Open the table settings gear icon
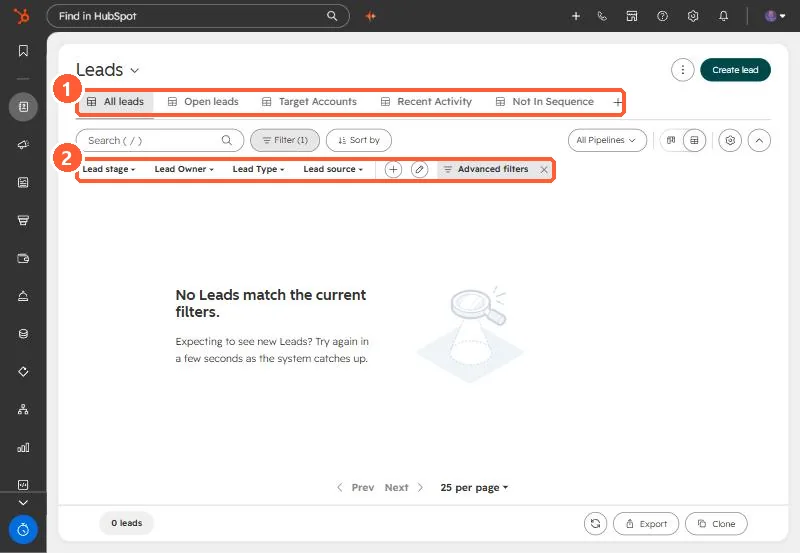Image resolution: width=800 pixels, height=553 pixels. coord(730,140)
